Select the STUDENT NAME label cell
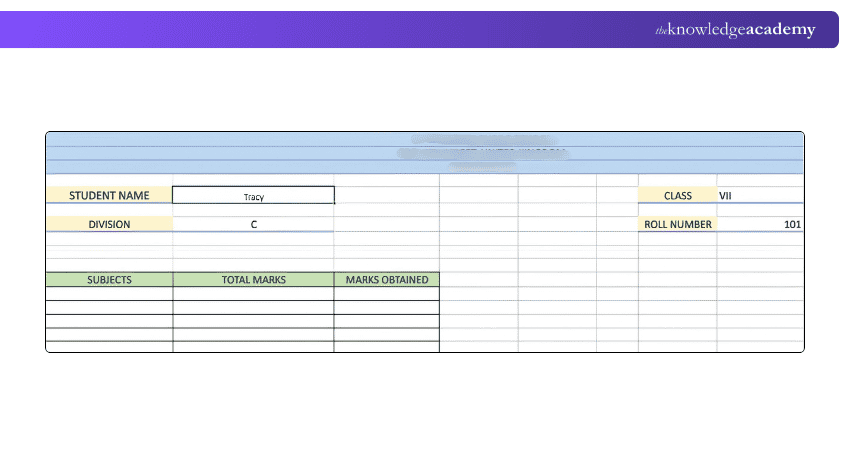850x450 pixels. [x=109, y=195]
